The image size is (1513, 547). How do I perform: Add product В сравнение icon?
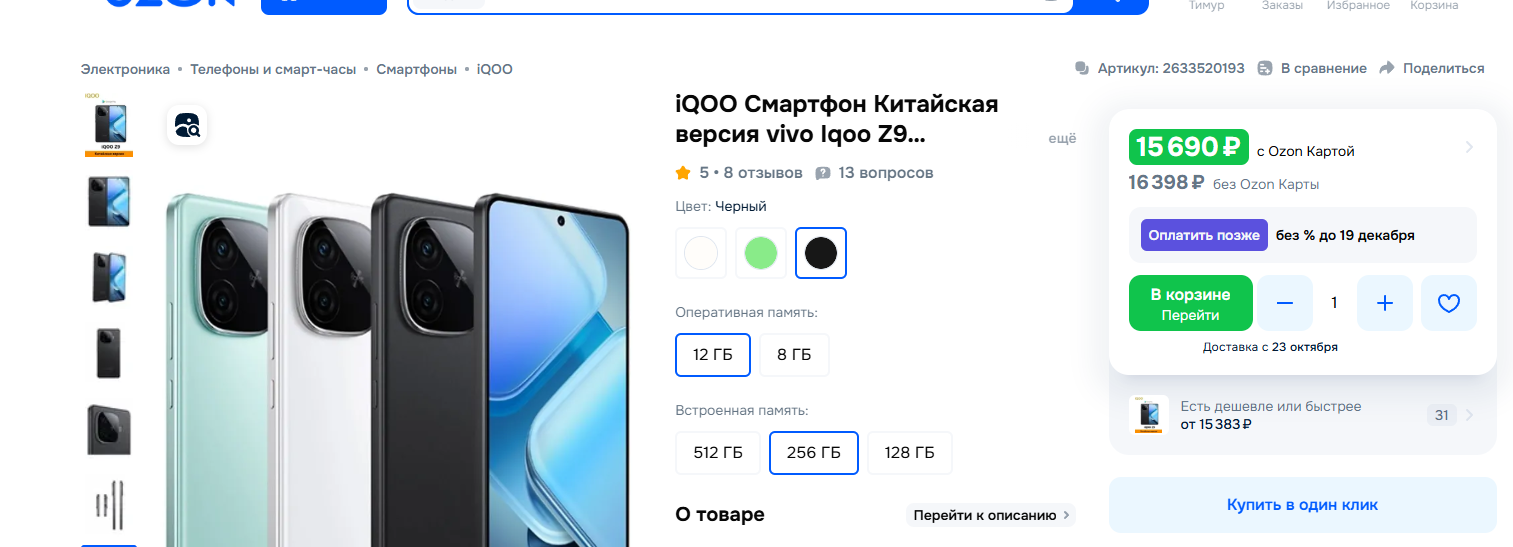(x=1265, y=68)
